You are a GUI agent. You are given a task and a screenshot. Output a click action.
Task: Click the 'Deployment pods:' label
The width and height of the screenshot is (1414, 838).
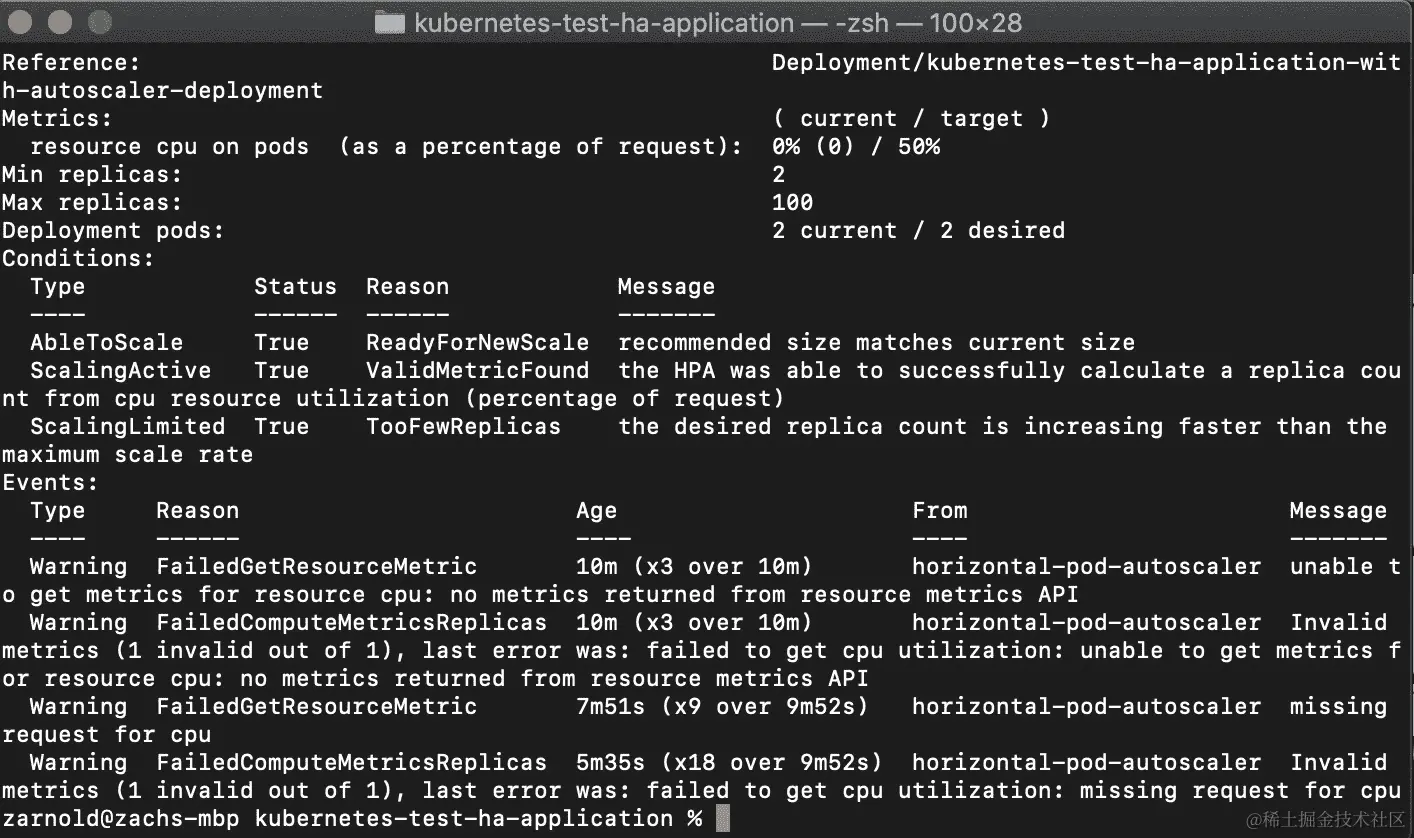(x=114, y=231)
